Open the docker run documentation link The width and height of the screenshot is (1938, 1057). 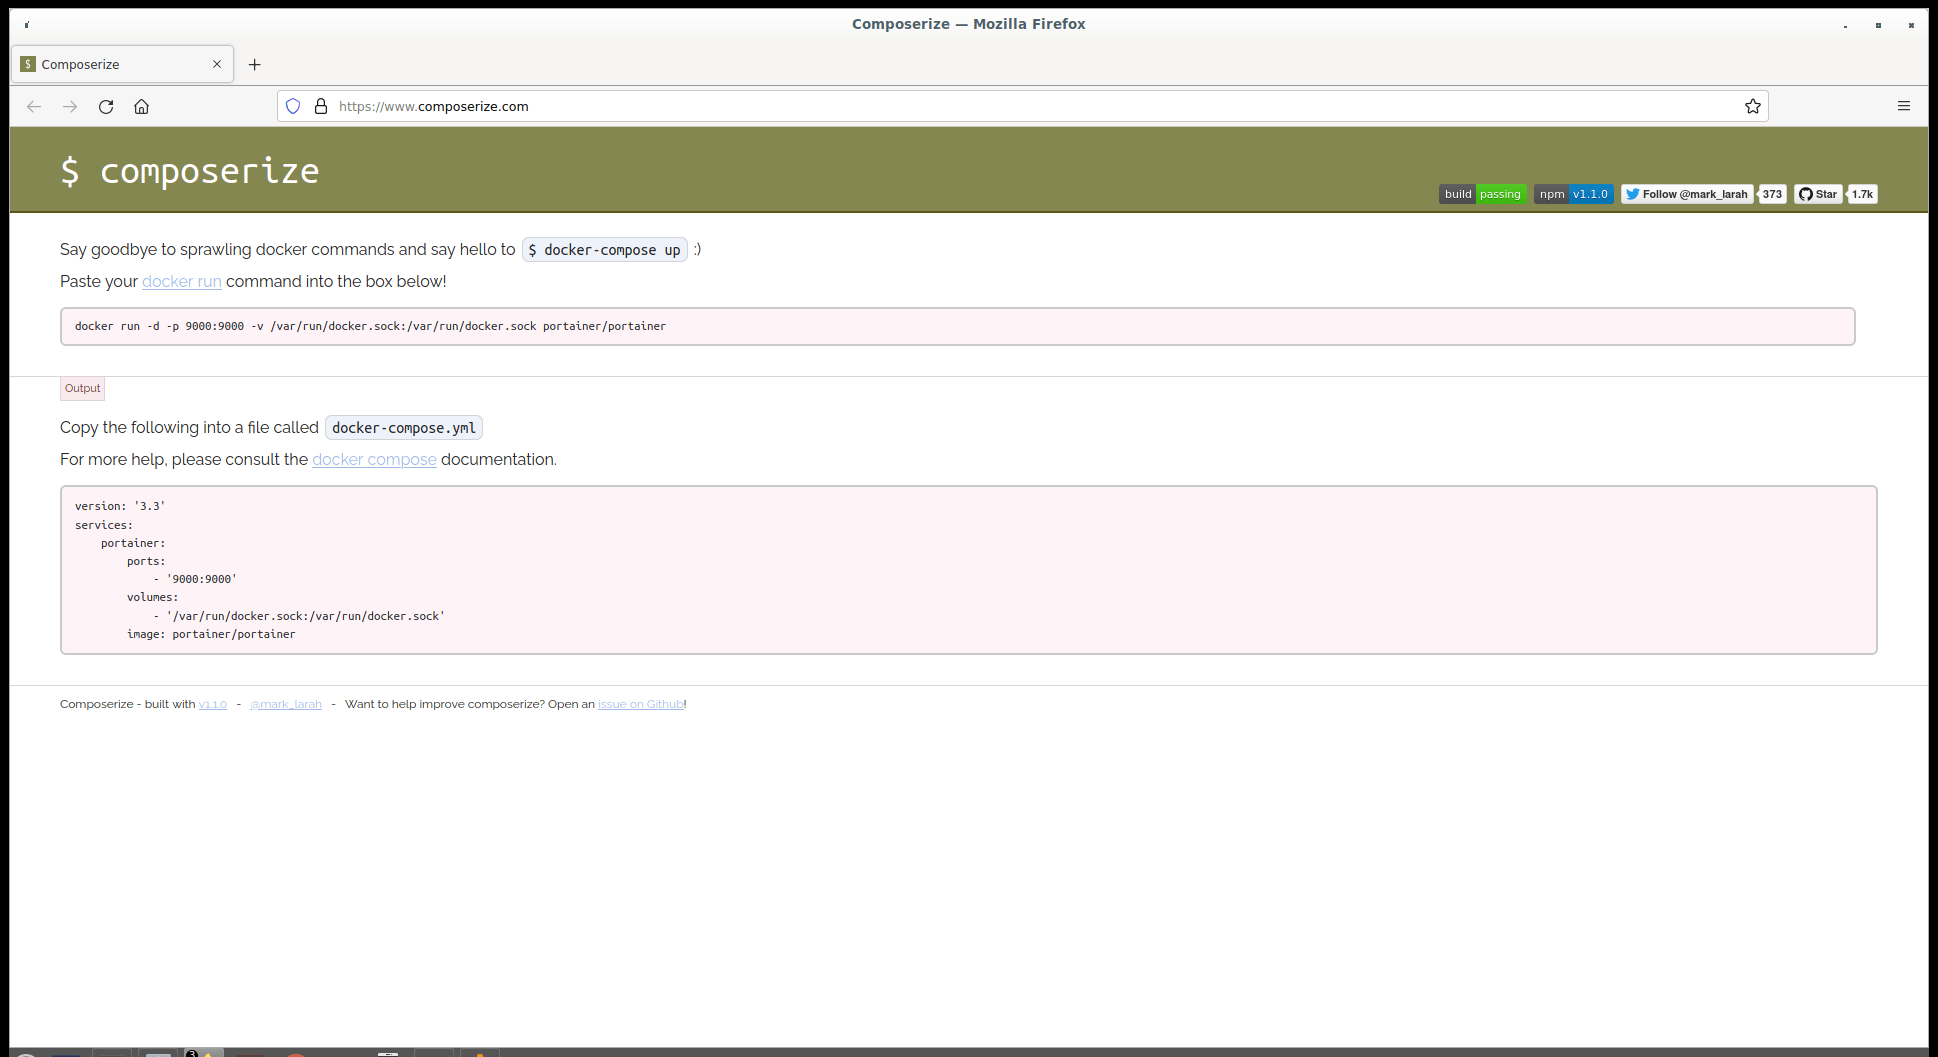click(181, 281)
